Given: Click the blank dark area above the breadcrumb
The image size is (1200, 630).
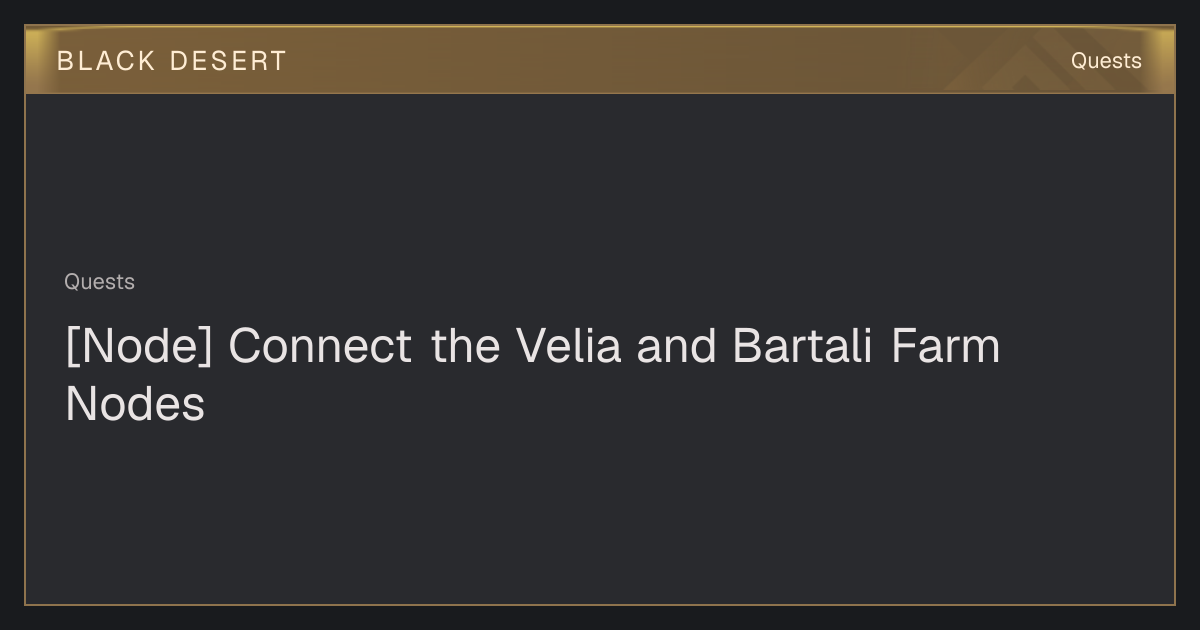Looking at the screenshot, I should coord(600,180).
